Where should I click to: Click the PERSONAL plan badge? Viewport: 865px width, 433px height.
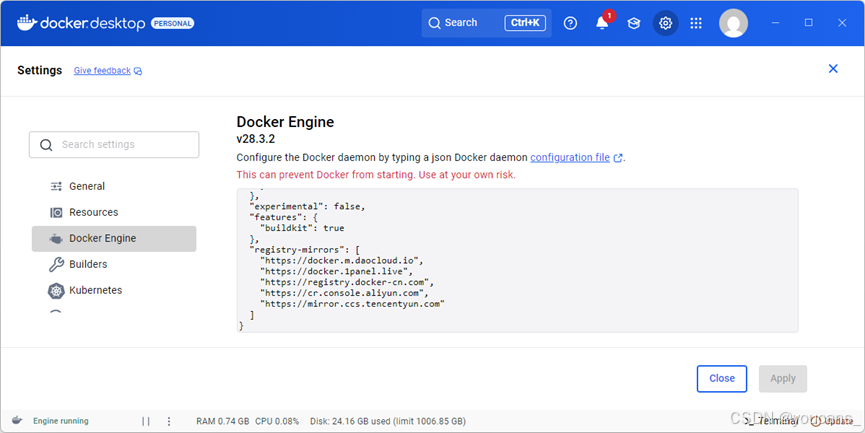172,23
